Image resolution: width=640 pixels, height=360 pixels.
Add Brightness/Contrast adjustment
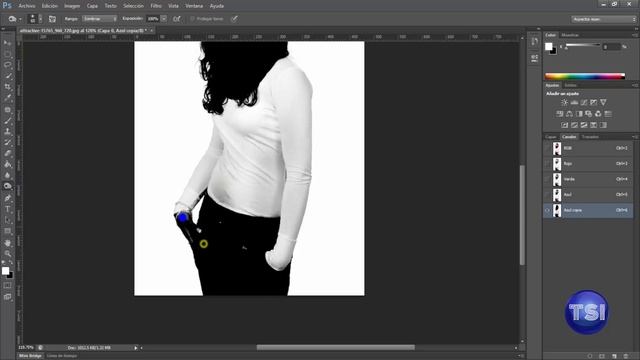(x=564, y=102)
